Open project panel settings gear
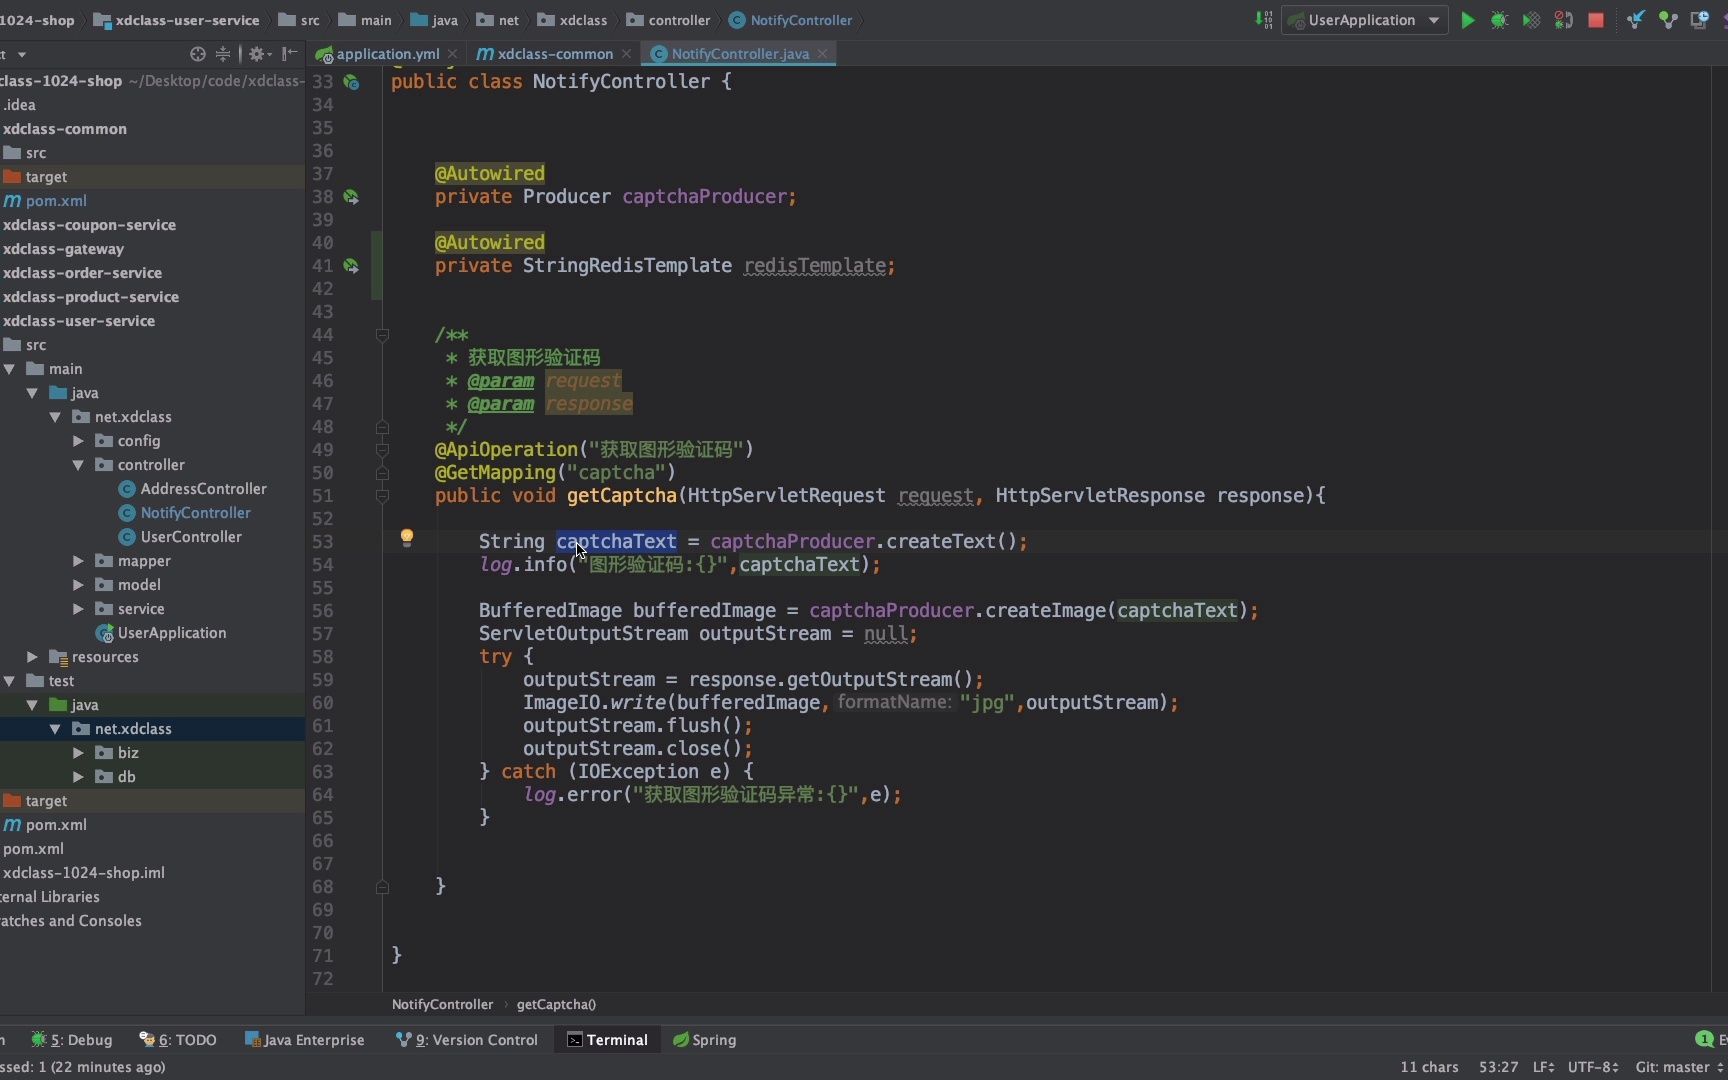Viewport: 1728px width, 1080px height. coord(256,54)
